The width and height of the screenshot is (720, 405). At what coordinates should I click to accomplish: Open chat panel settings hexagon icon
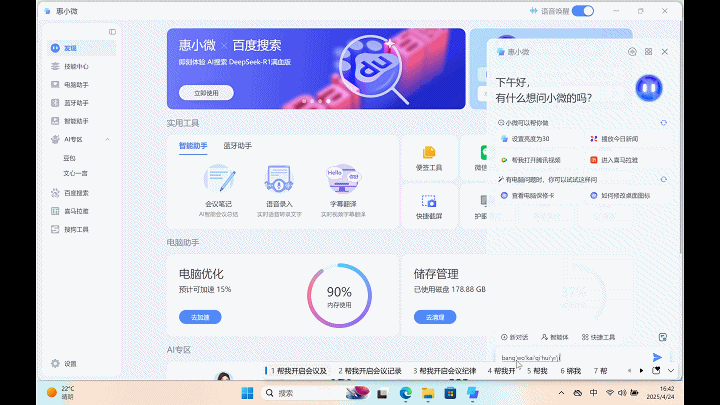point(632,52)
